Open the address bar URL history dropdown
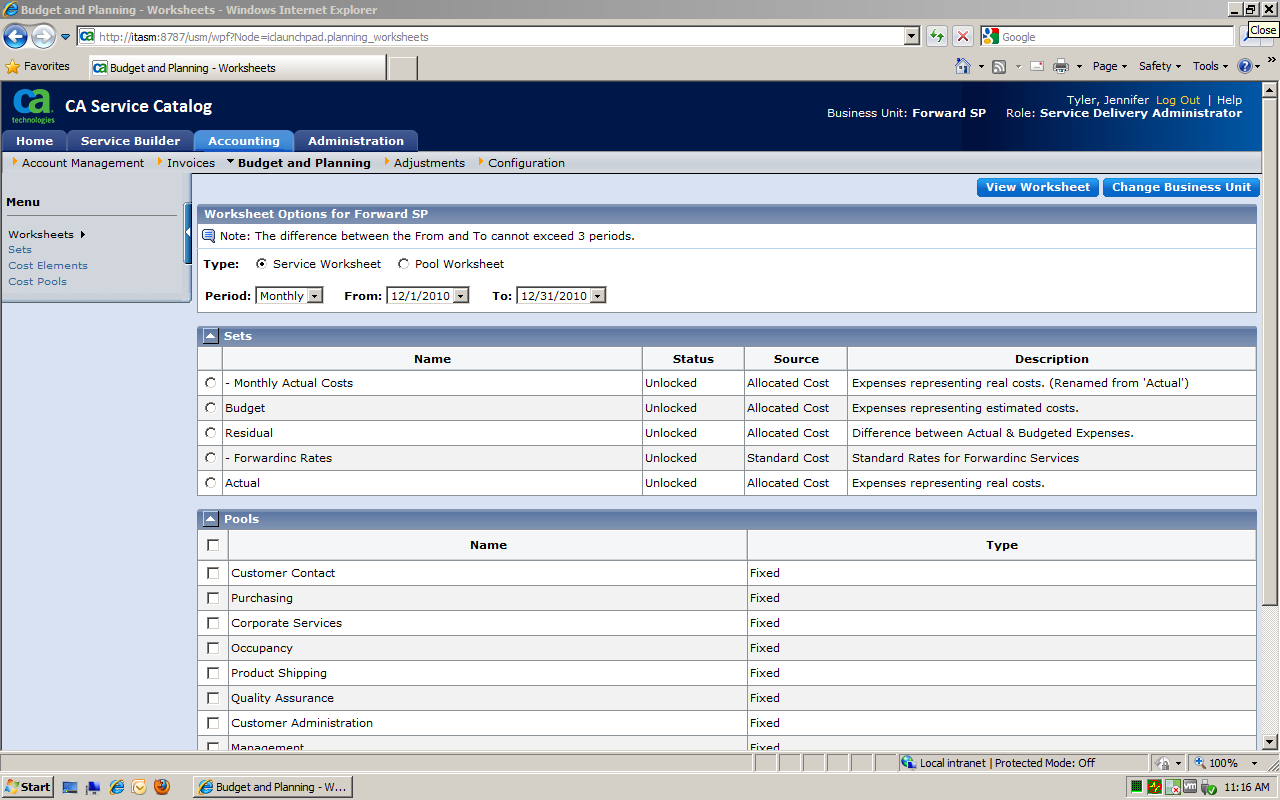Viewport: 1280px width, 800px height. 911,37
